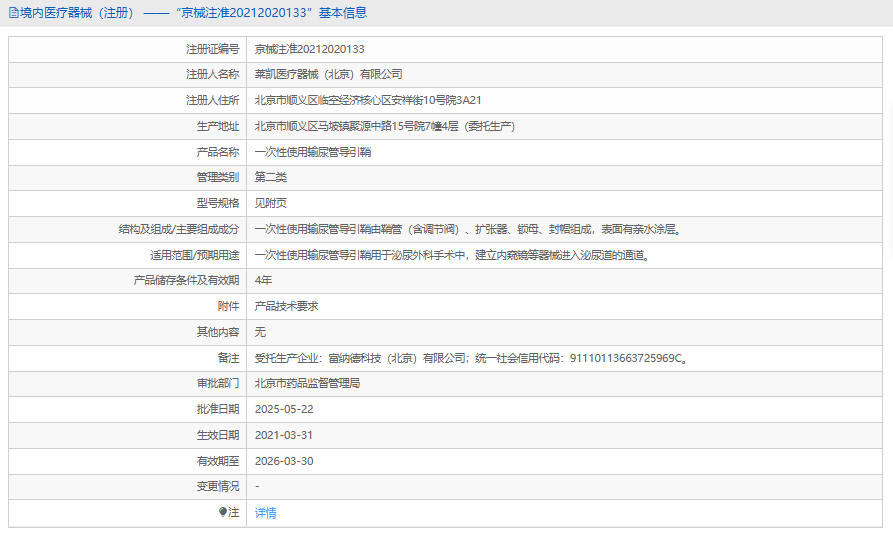The width and height of the screenshot is (893, 533).
Task: Click the 生产地址 production address value
Action: click(384, 126)
